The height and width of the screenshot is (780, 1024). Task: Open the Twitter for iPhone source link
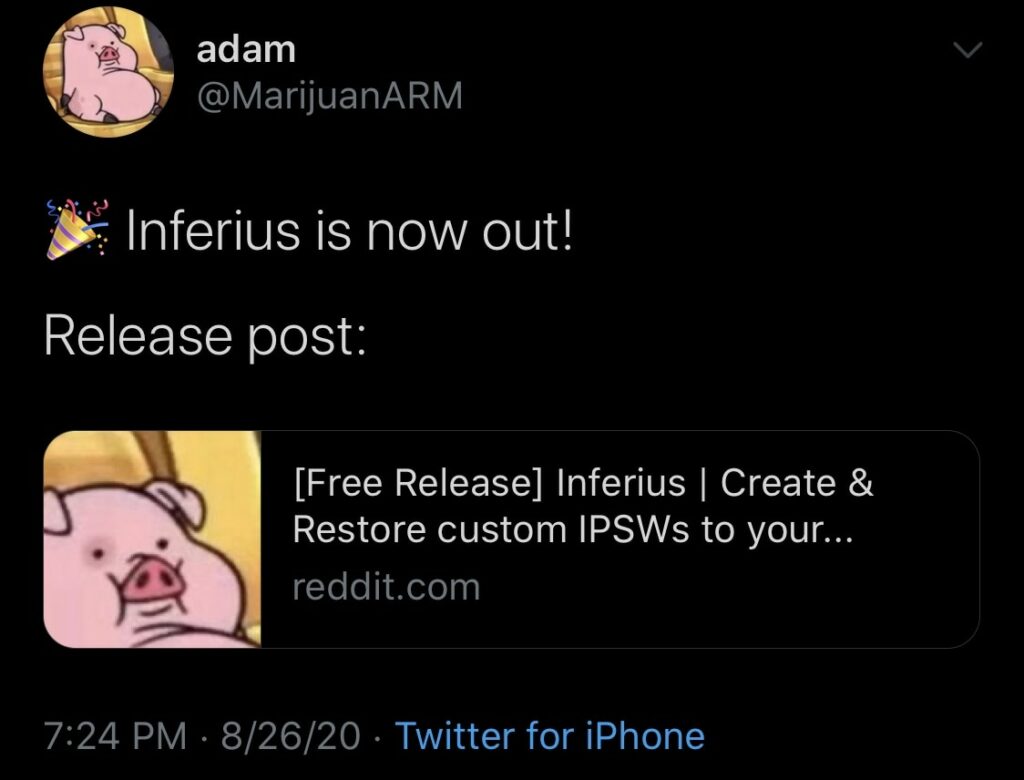[550, 736]
